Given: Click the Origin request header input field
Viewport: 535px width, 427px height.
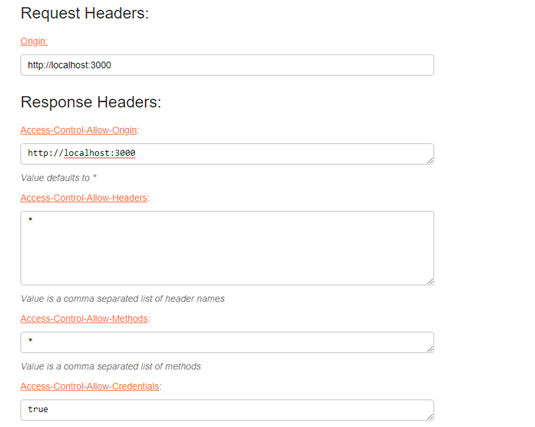Looking at the screenshot, I should (x=227, y=65).
